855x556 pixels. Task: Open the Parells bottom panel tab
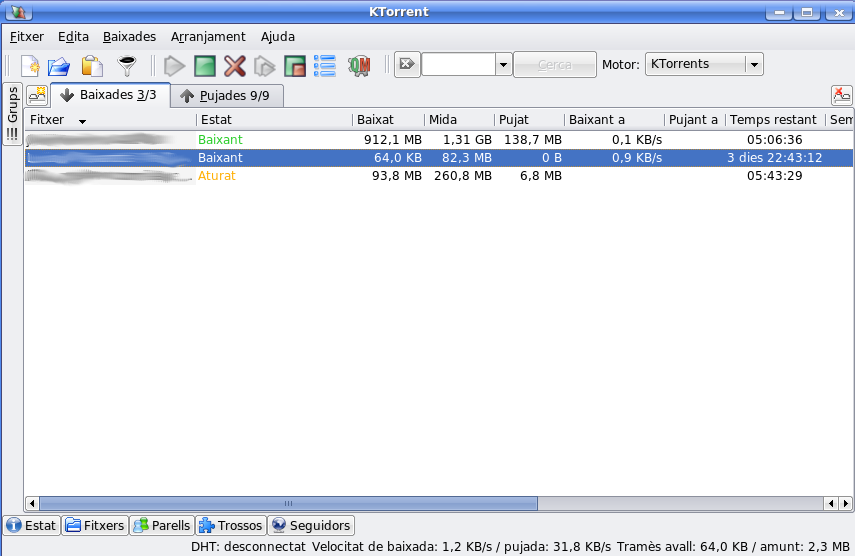pos(162,525)
